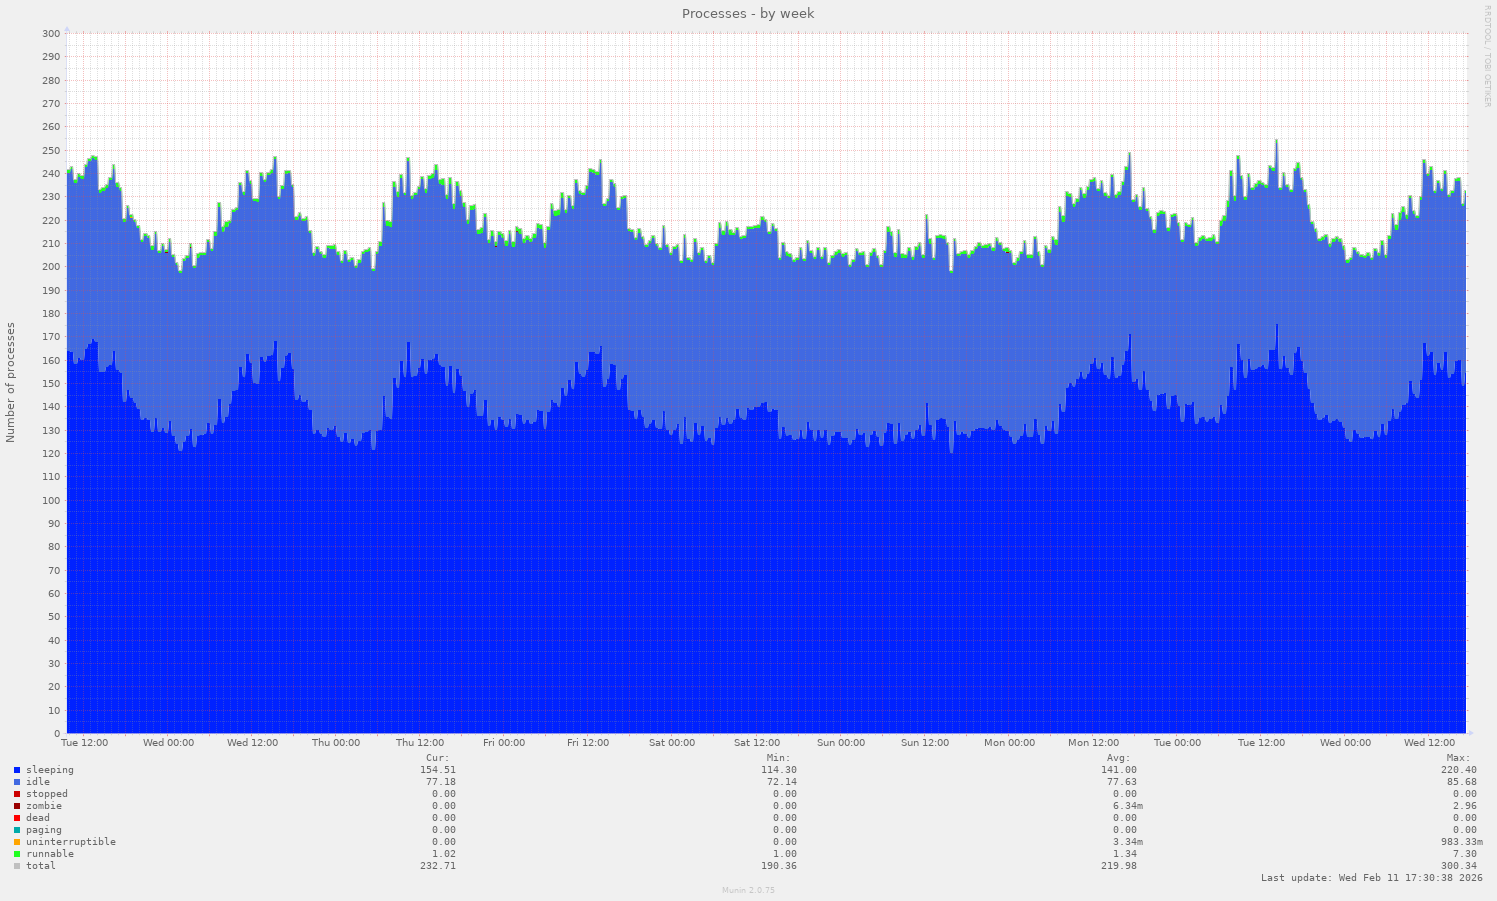The height and width of the screenshot is (901, 1497).
Task: Click the gray total legend swatch
Action: click(17, 866)
